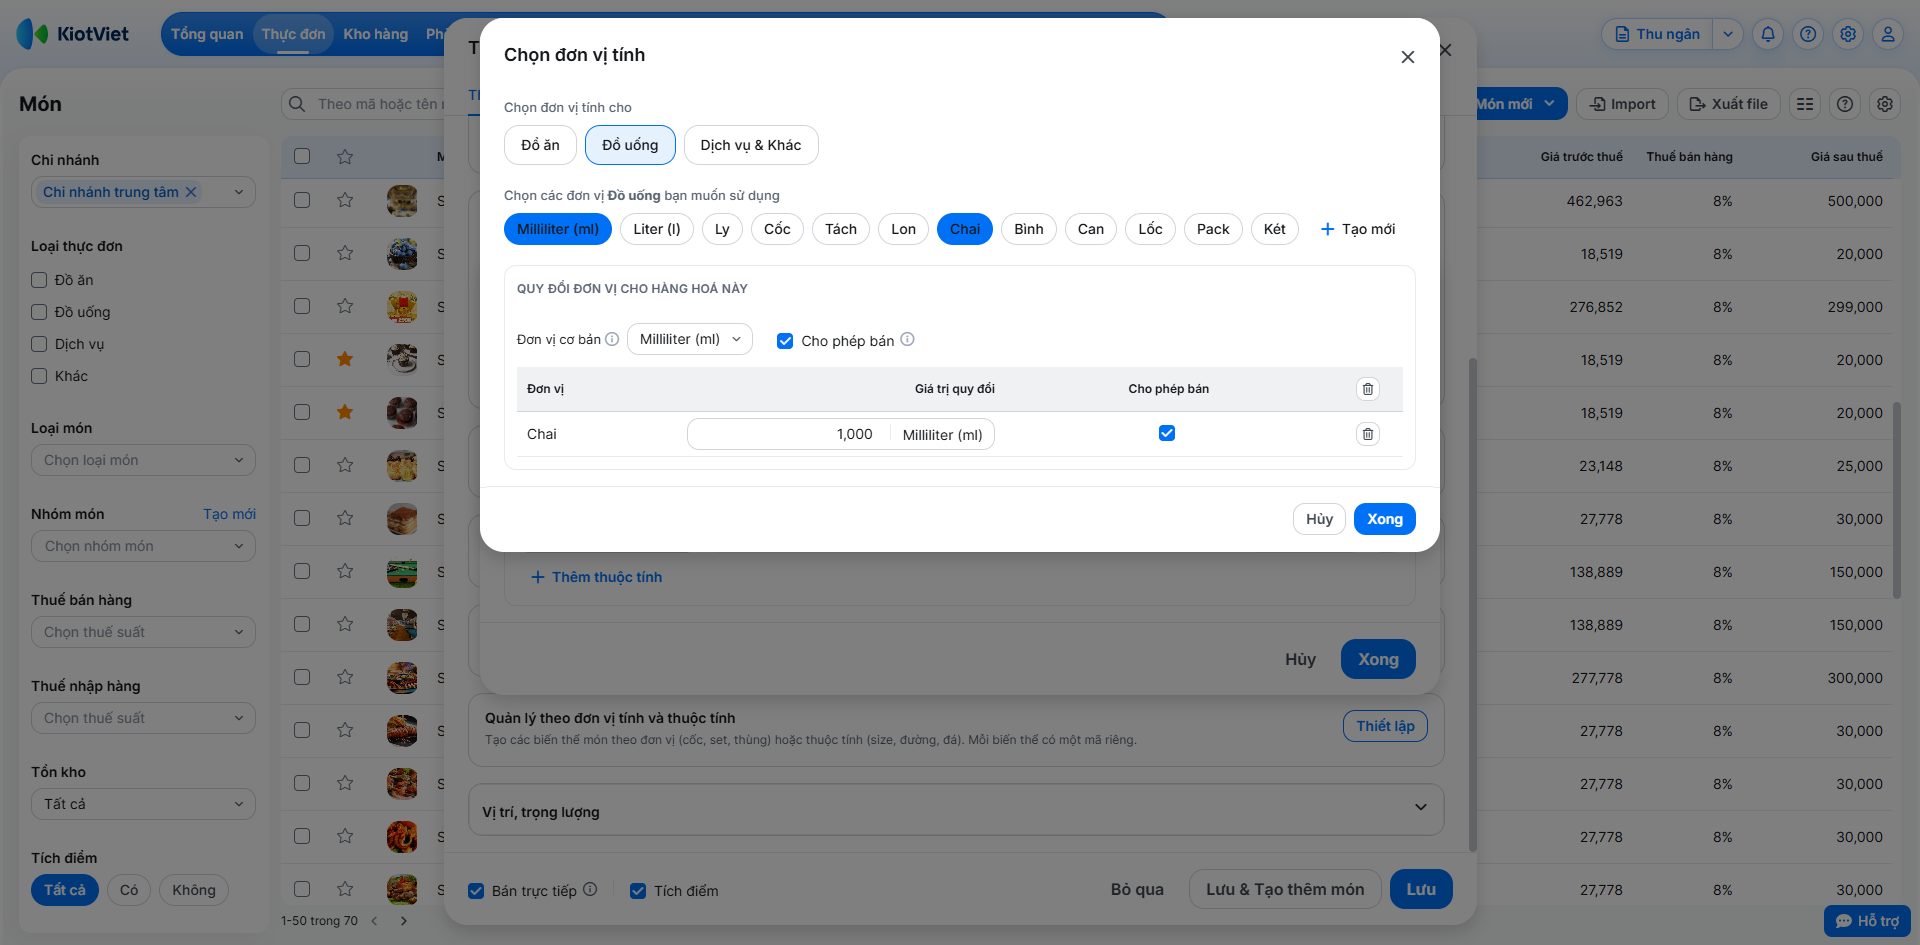Select the Lon unit chip
1920x945 pixels.
pyautogui.click(x=903, y=229)
